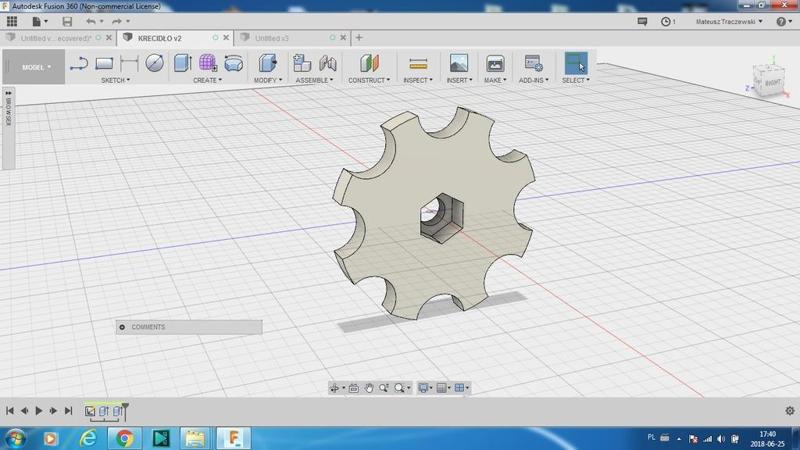Open the MODIFY dropdown menu
The image size is (800, 450).
(x=267, y=80)
